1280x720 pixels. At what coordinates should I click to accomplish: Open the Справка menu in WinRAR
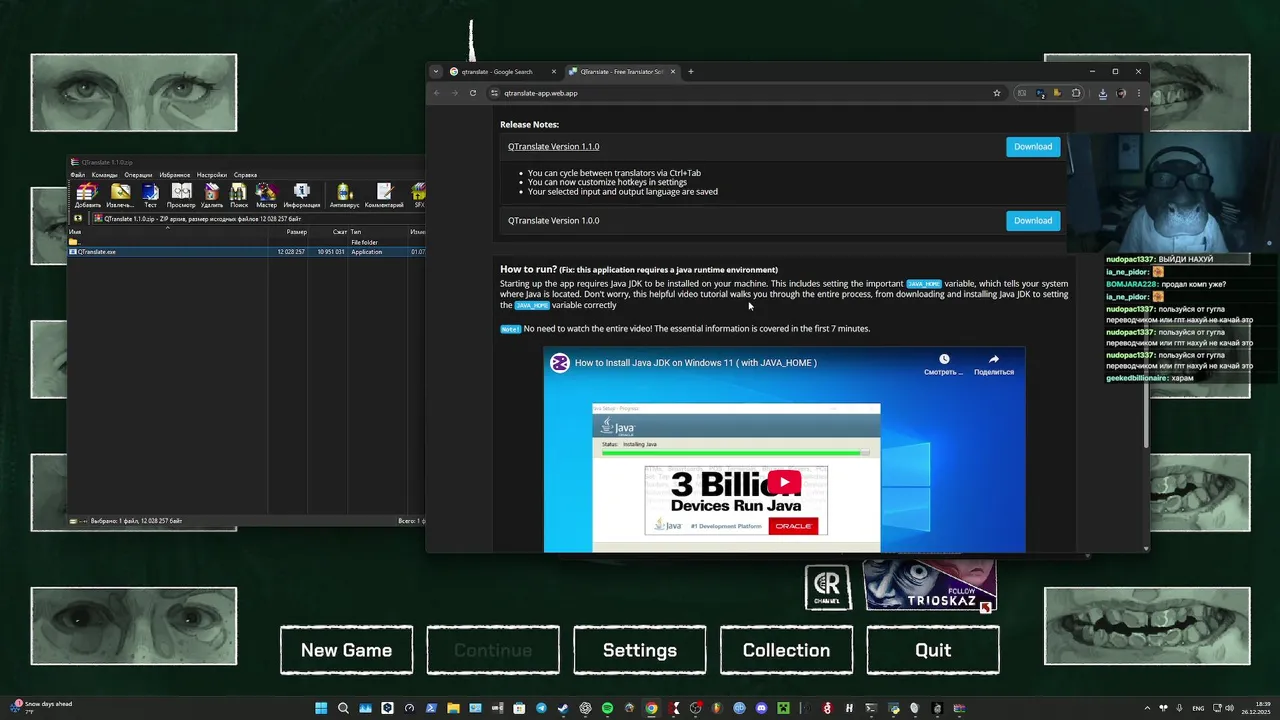pos(245,175)
